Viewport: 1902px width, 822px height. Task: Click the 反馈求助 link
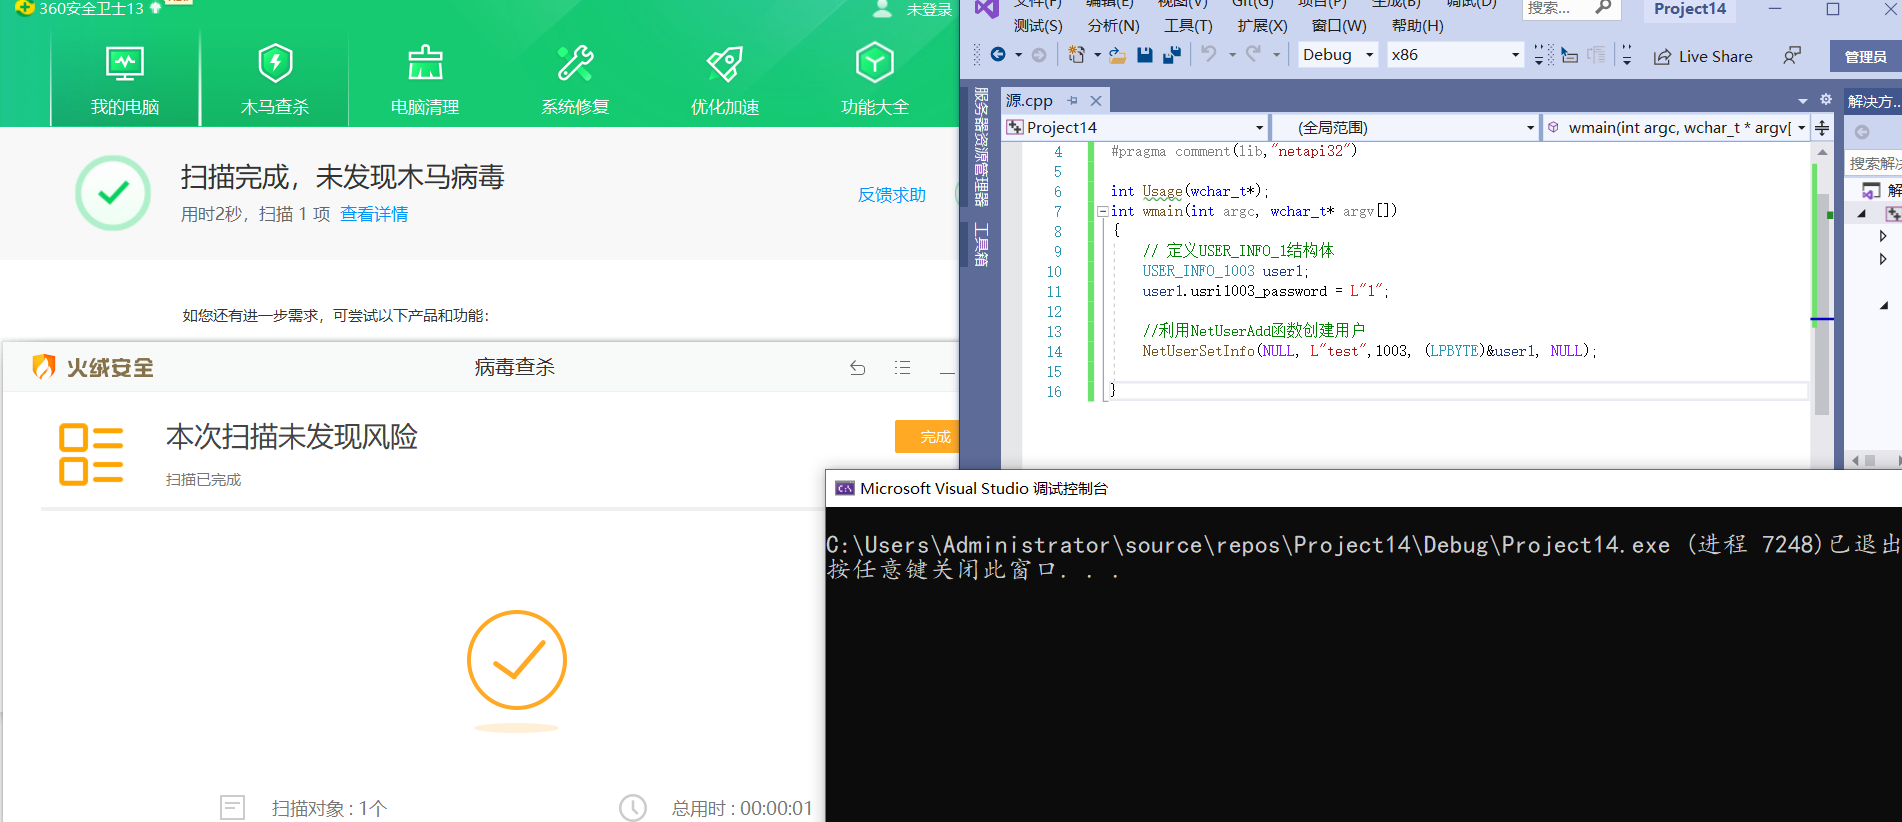click(x=892, y=195)
